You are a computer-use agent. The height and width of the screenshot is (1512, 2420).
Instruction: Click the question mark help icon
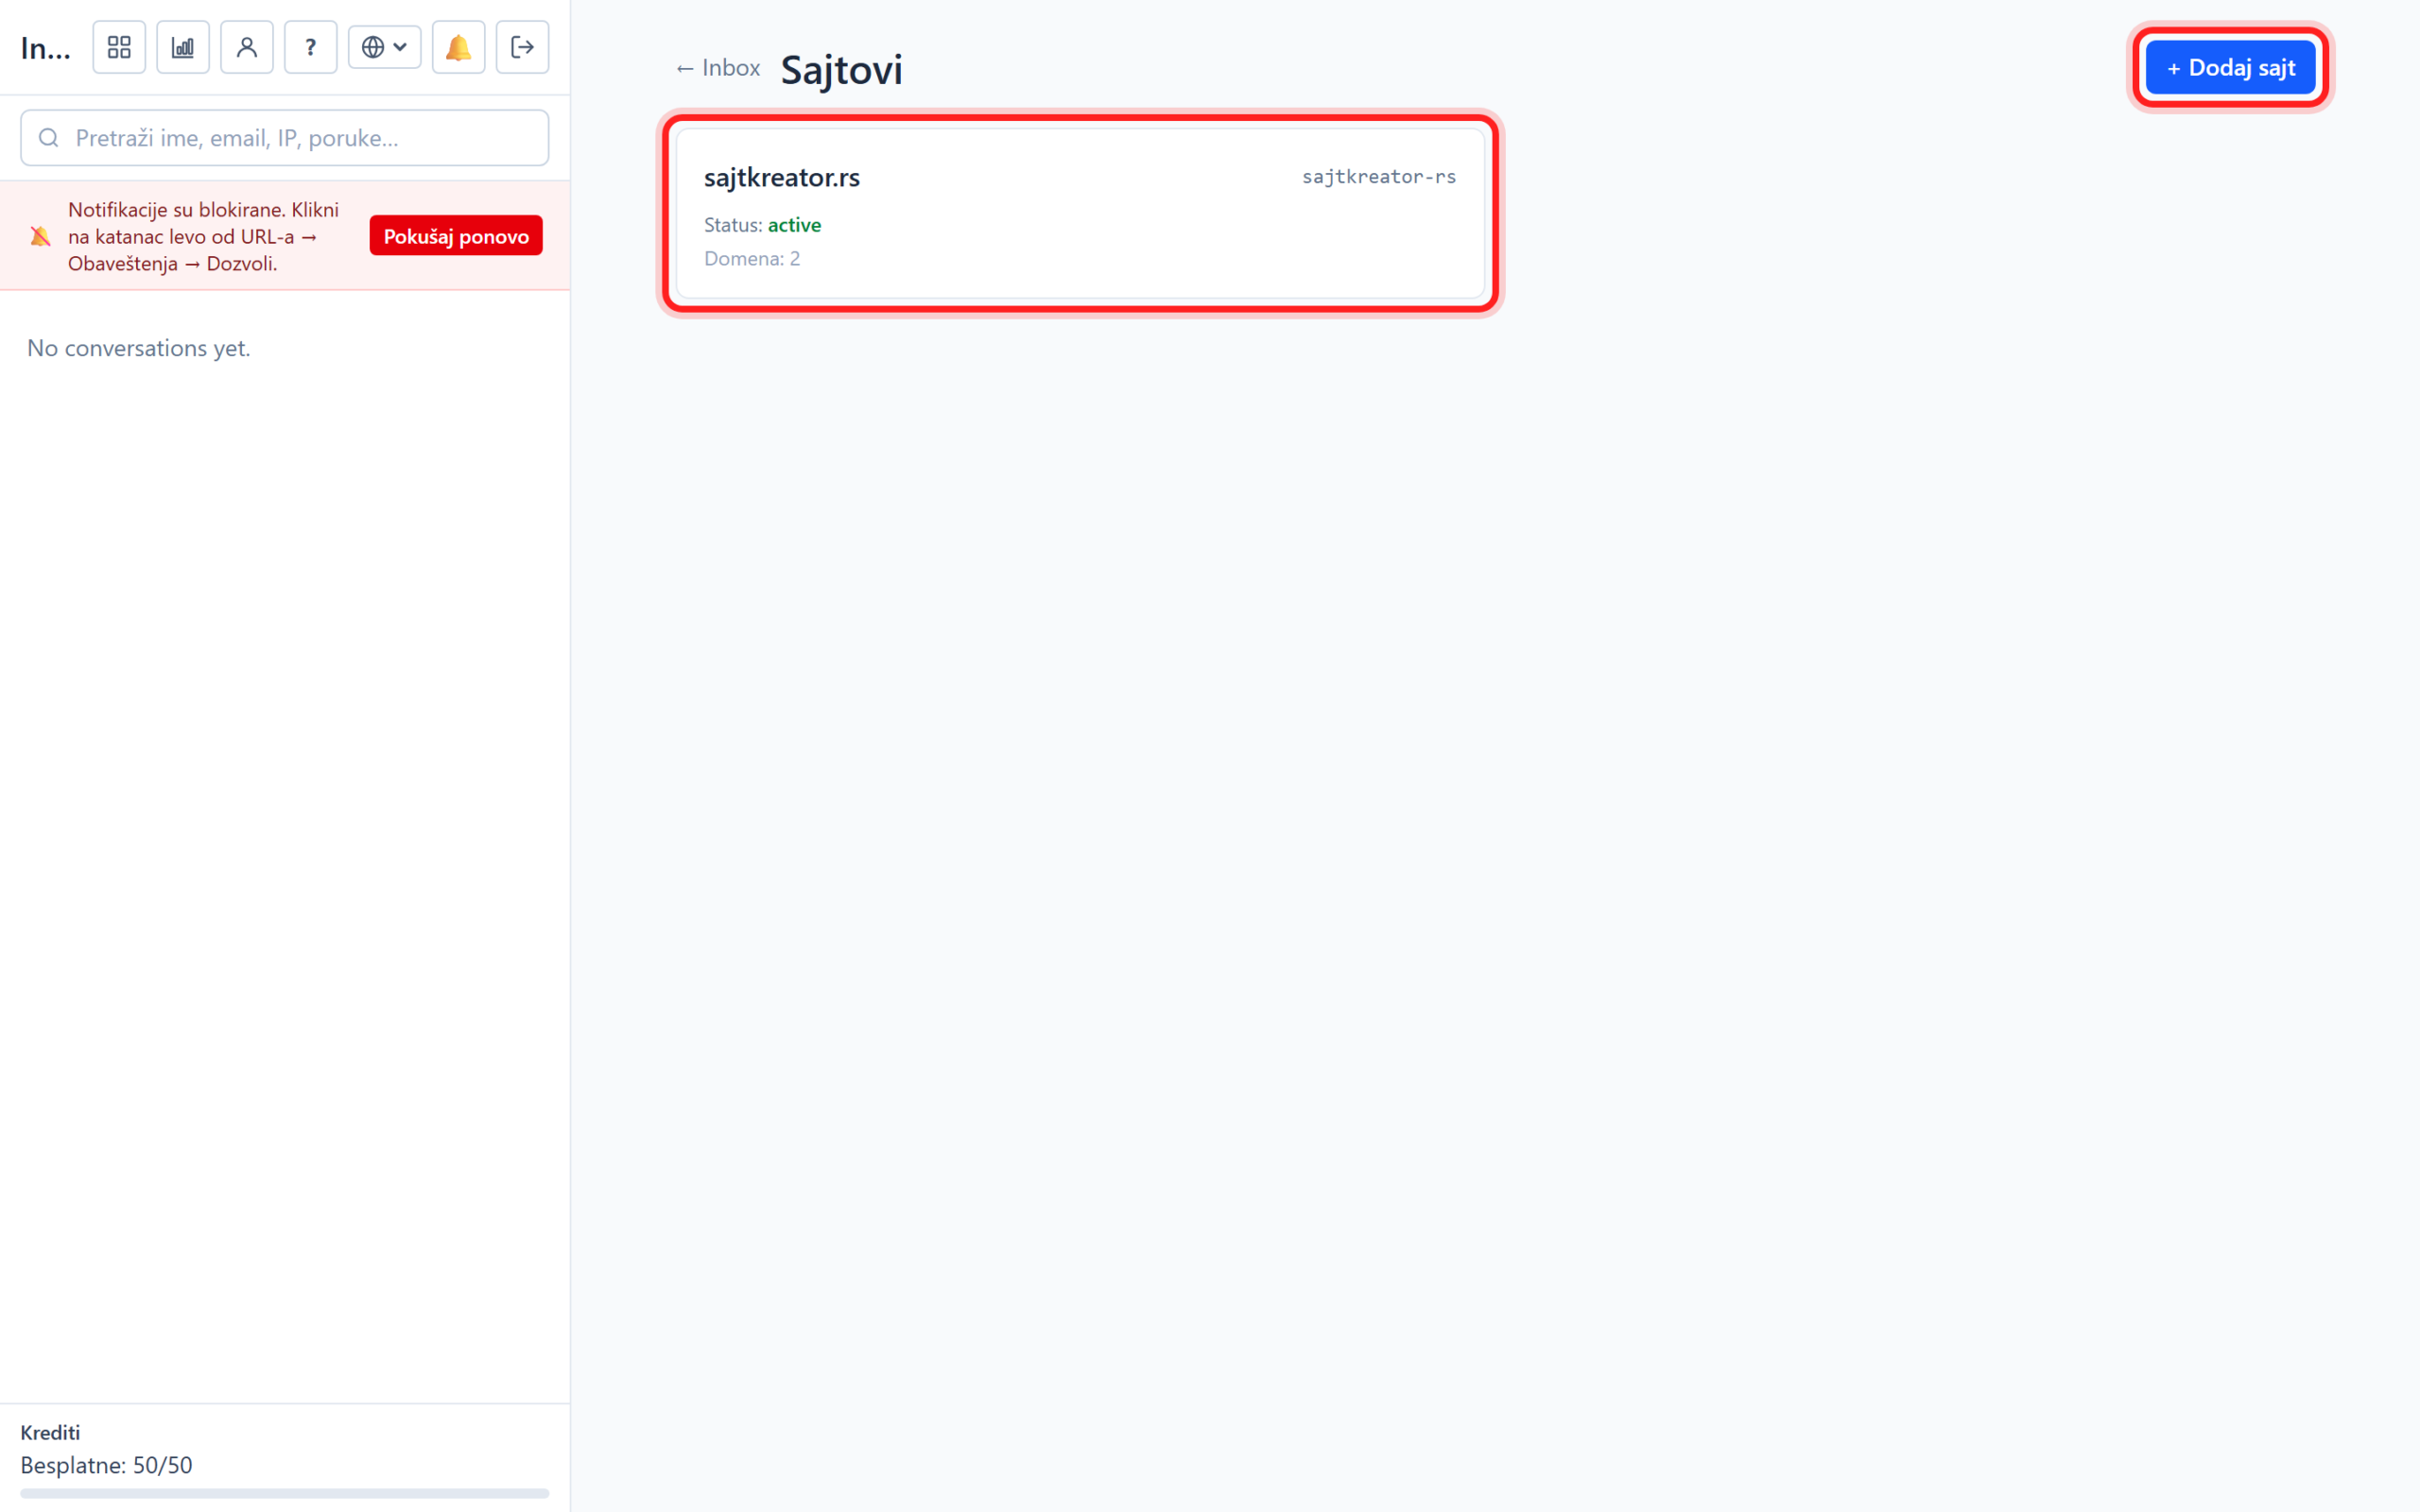tap(311, 47)
